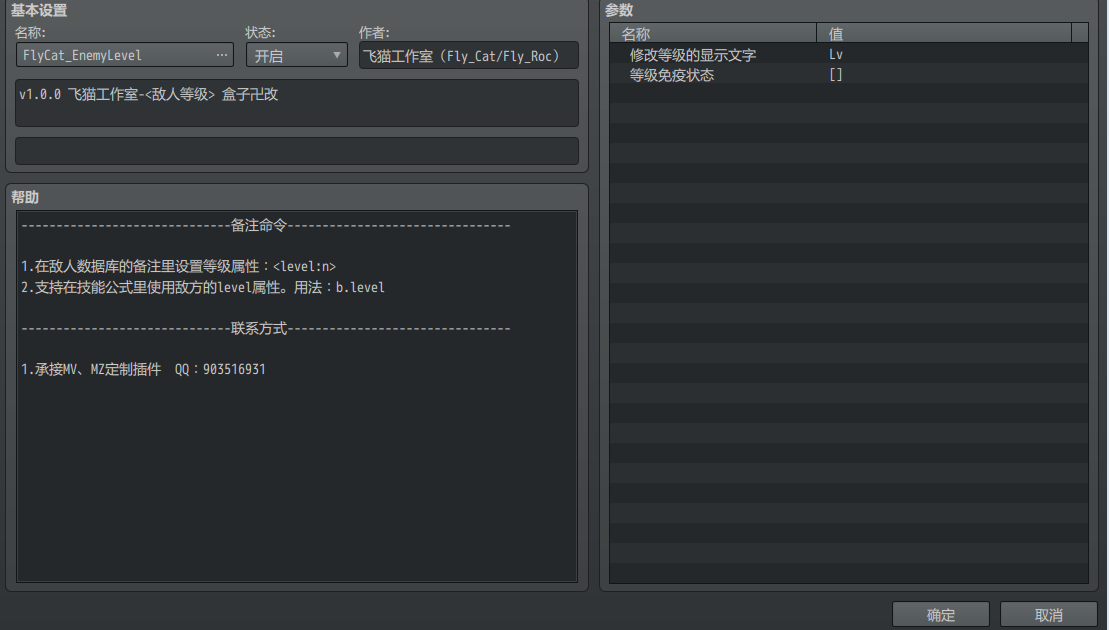
Task: Click the 备注命令 heading in the help text
Action: 259,226
